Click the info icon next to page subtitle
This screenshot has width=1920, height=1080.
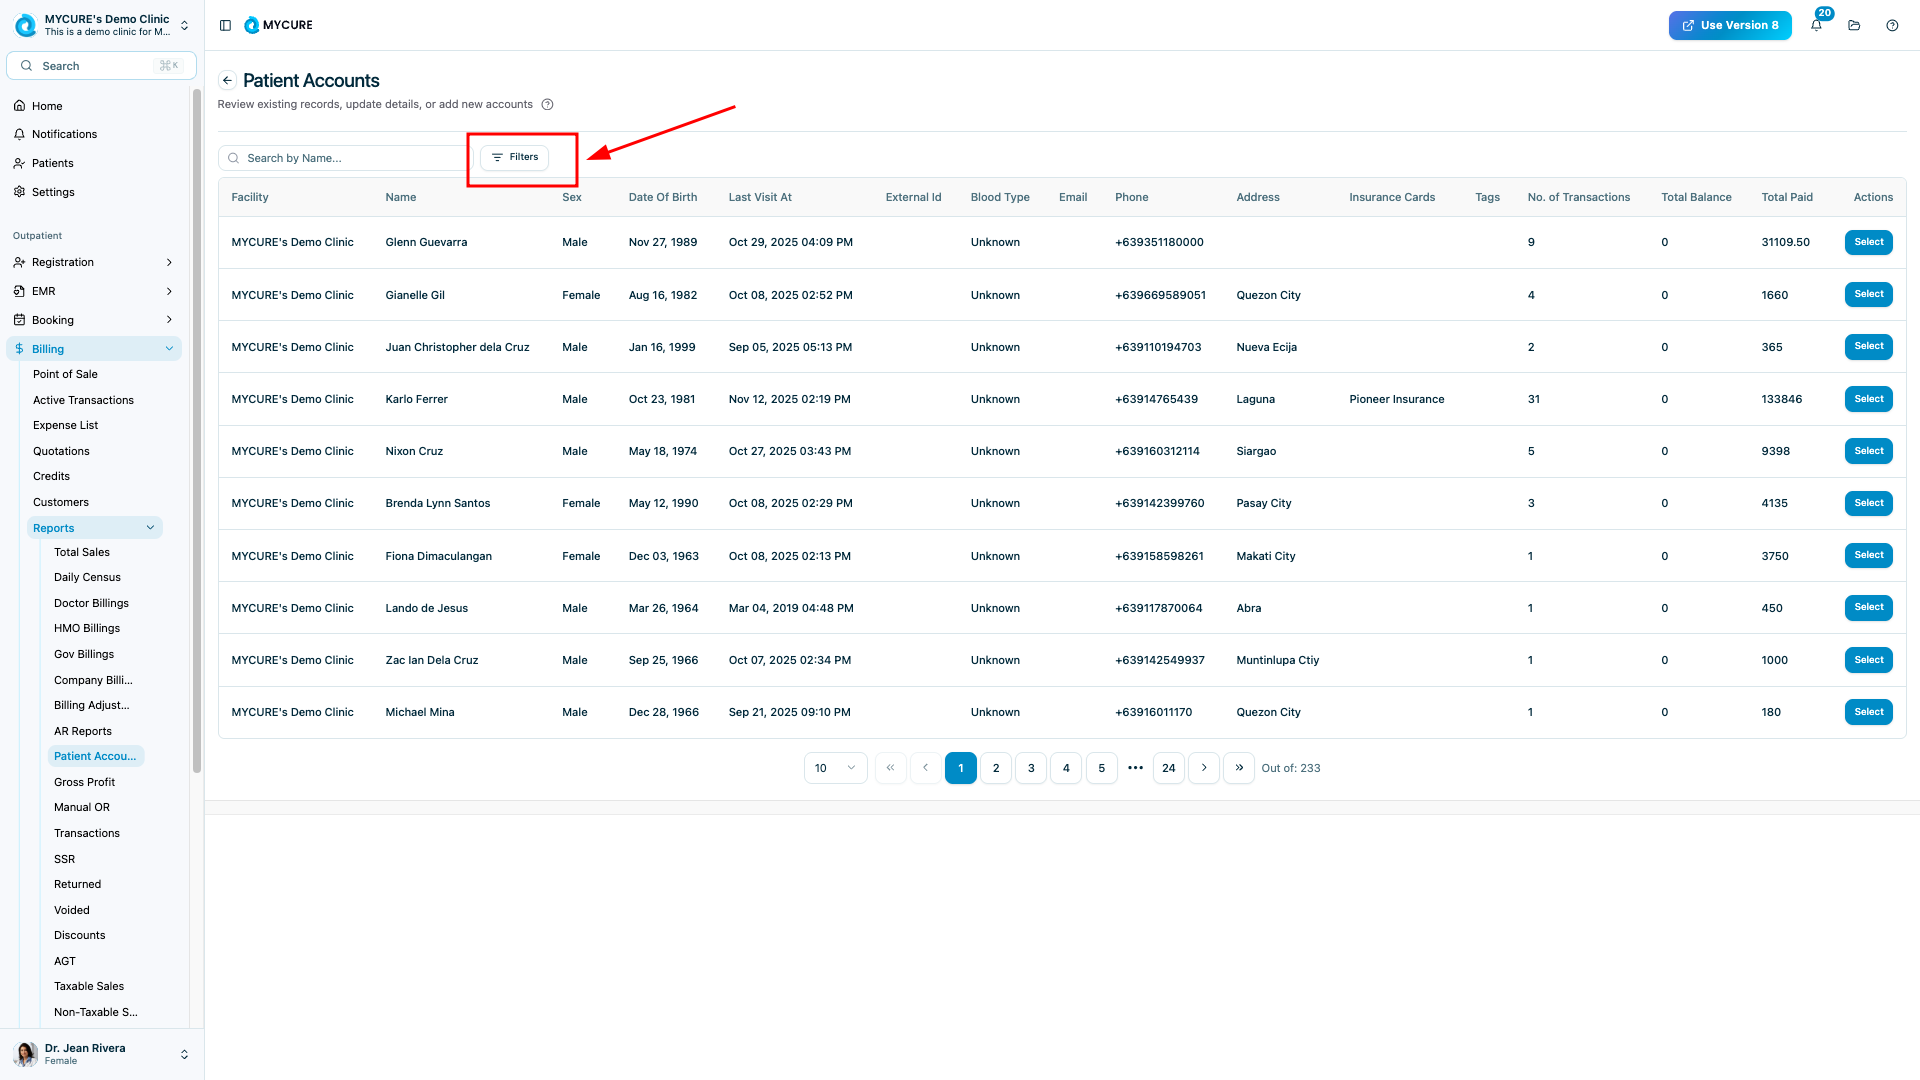(547, 105)
